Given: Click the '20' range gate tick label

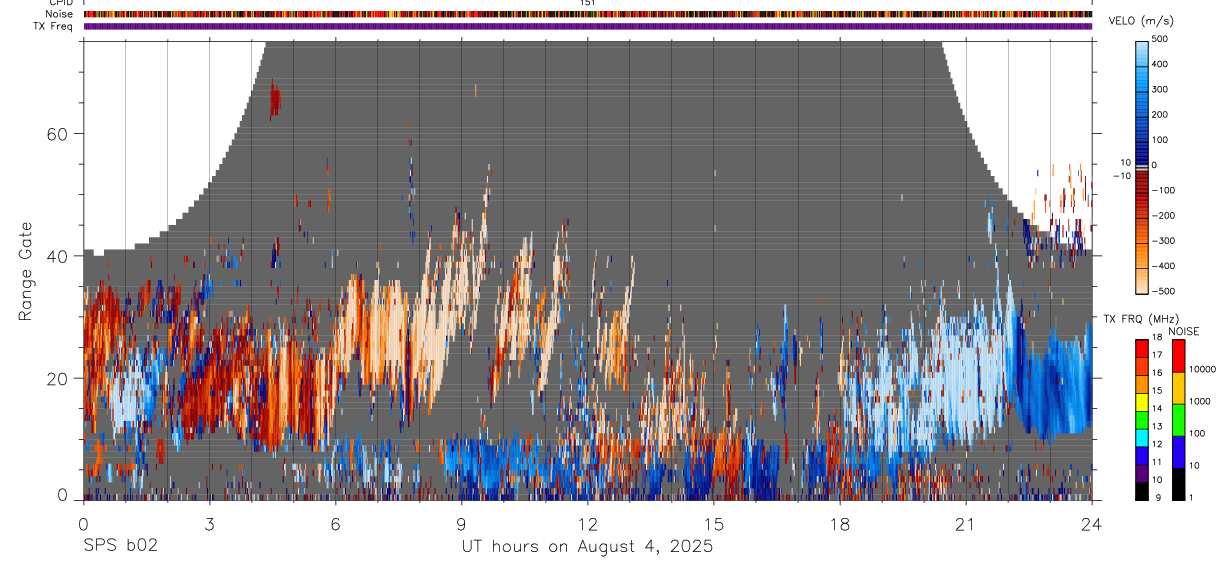Looking at the screenshot, I should click(56, 378).
